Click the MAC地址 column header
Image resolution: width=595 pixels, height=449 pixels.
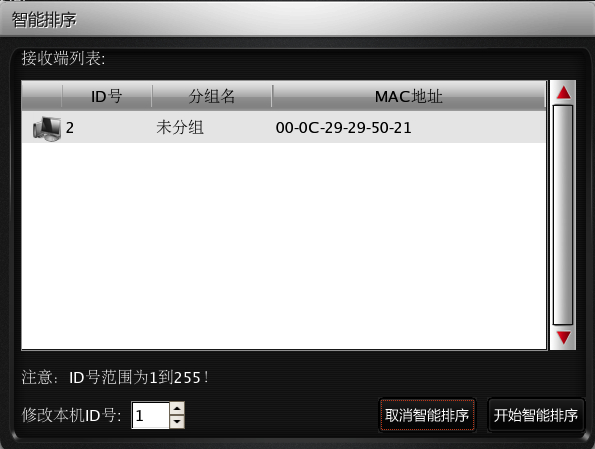(409, 96)
